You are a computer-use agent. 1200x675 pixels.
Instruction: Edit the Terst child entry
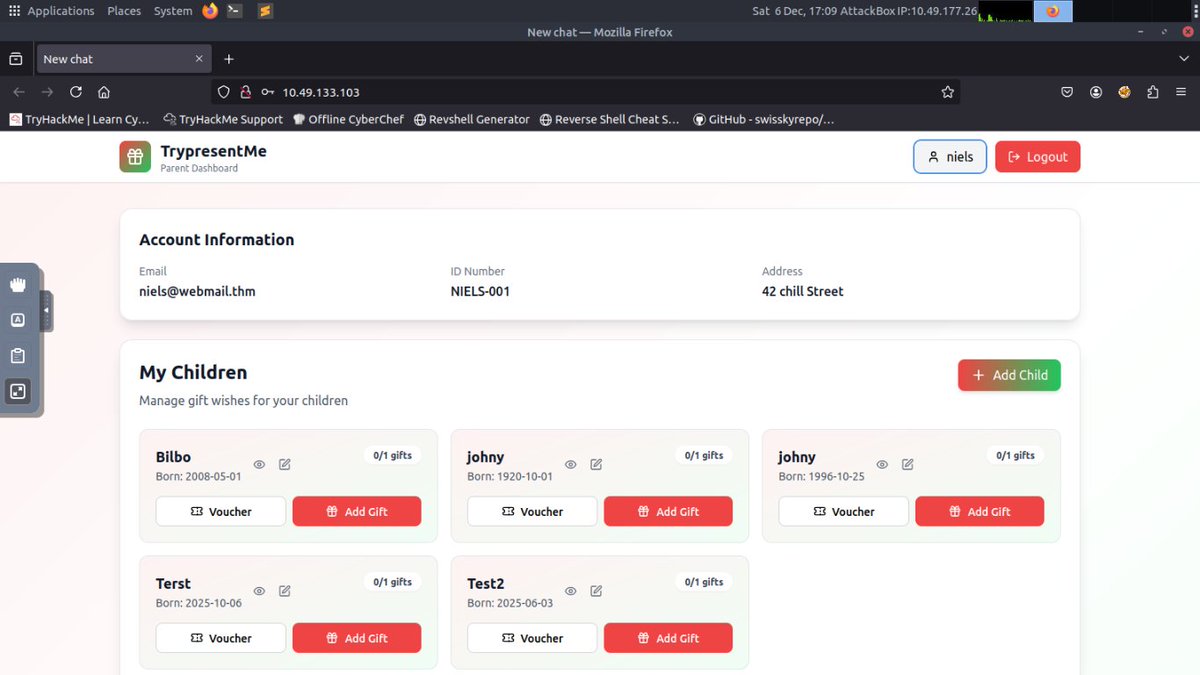click(285, 591)
